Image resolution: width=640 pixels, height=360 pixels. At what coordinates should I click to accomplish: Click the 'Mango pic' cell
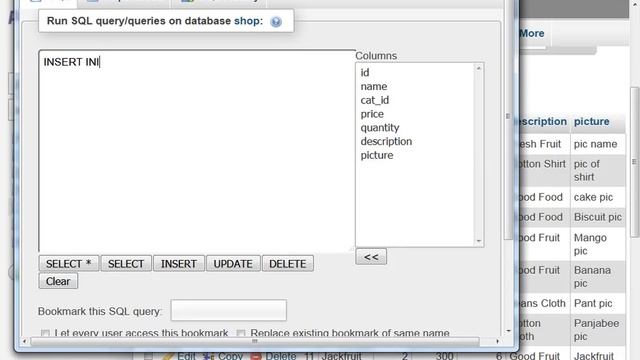pyautogui.click(x=598, y=244)
